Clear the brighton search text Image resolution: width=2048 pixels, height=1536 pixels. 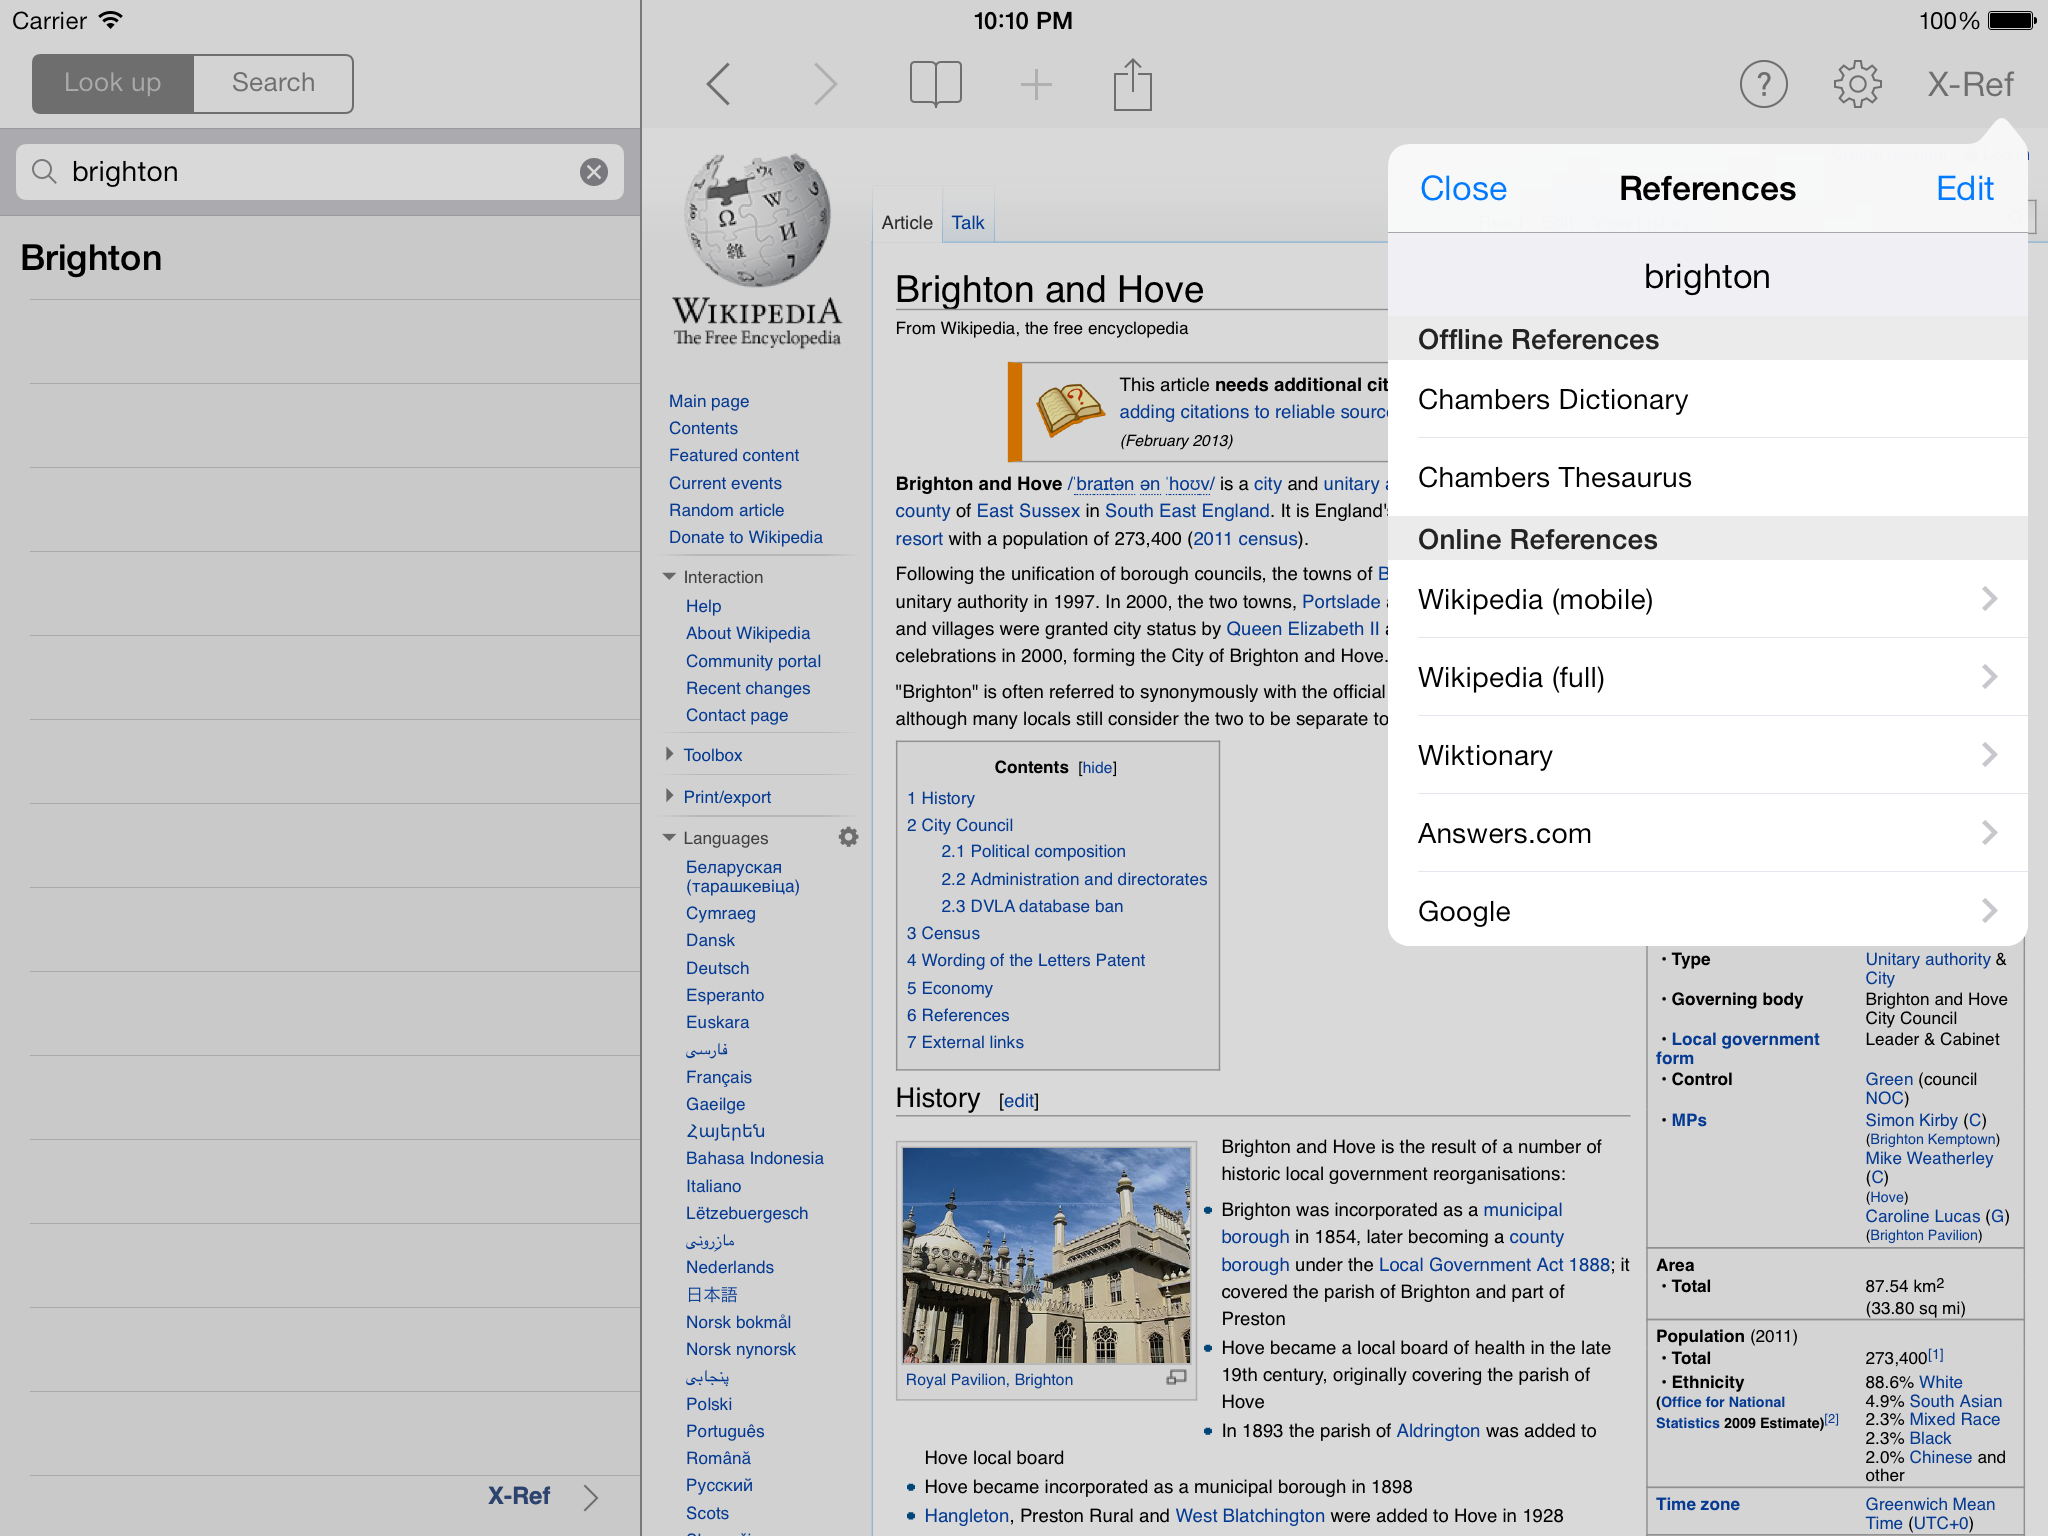coord(594,172)
